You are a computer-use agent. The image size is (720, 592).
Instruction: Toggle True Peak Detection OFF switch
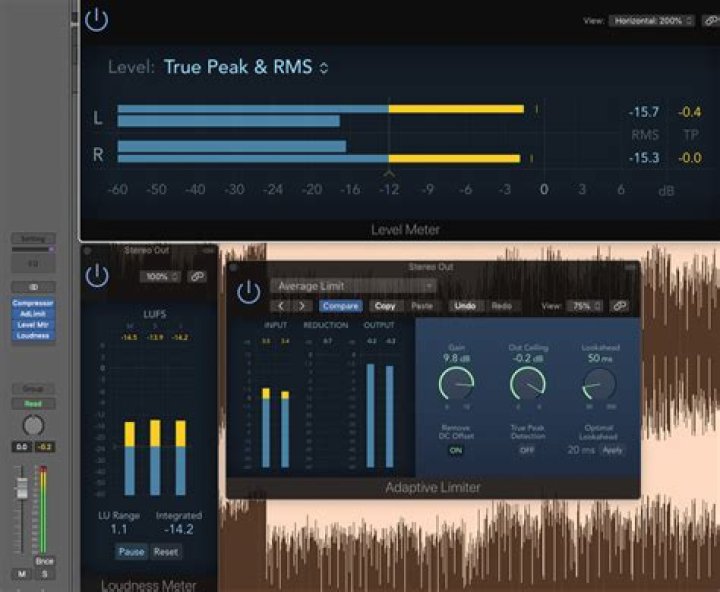point(527,450)
